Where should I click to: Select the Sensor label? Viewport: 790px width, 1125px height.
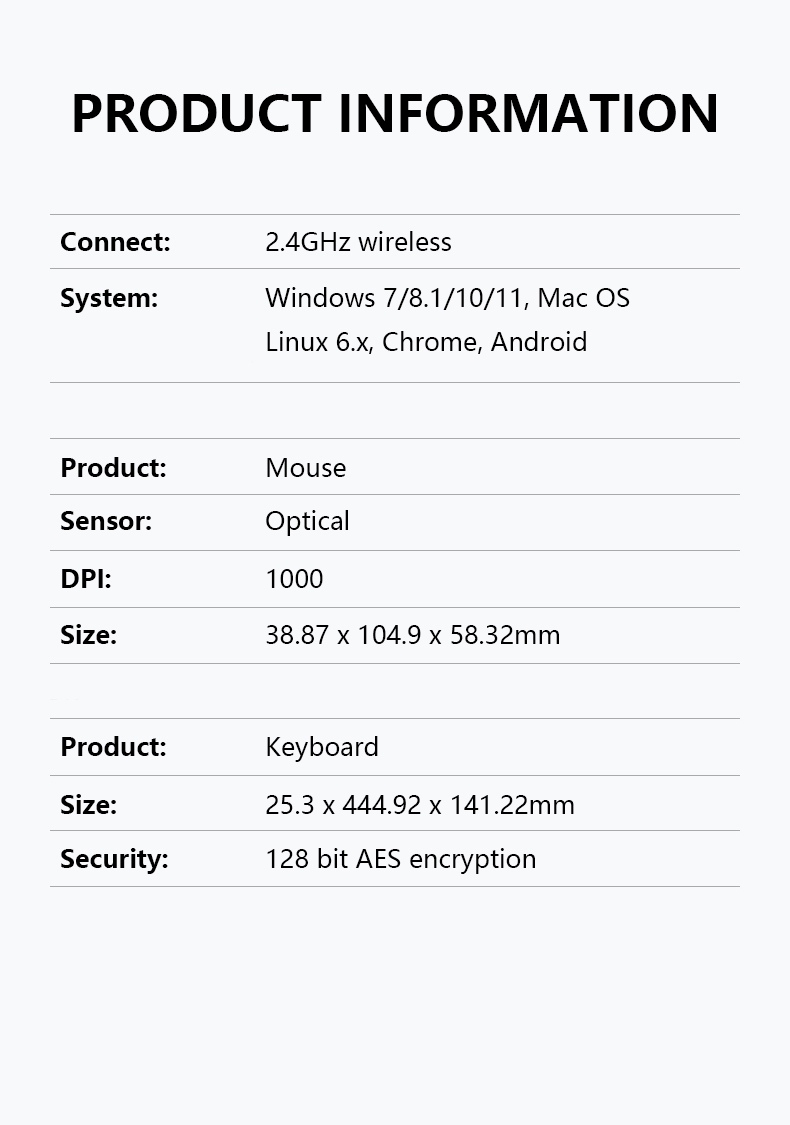(105, 521)
